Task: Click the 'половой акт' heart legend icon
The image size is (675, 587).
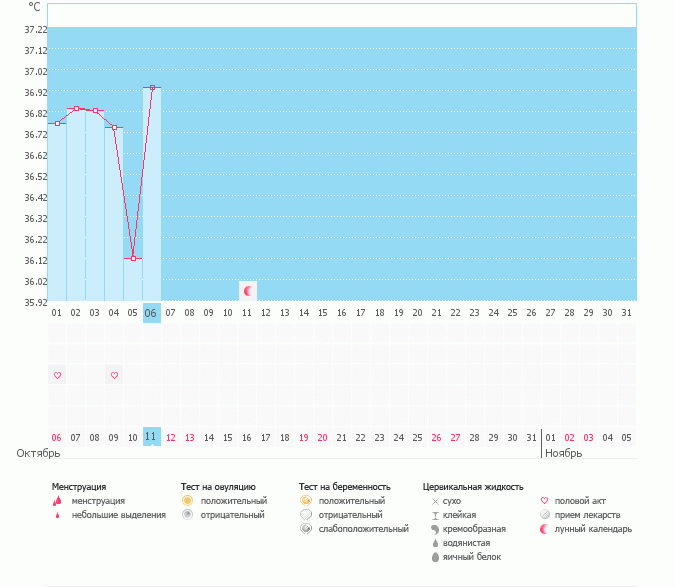Action: [544, 500]
